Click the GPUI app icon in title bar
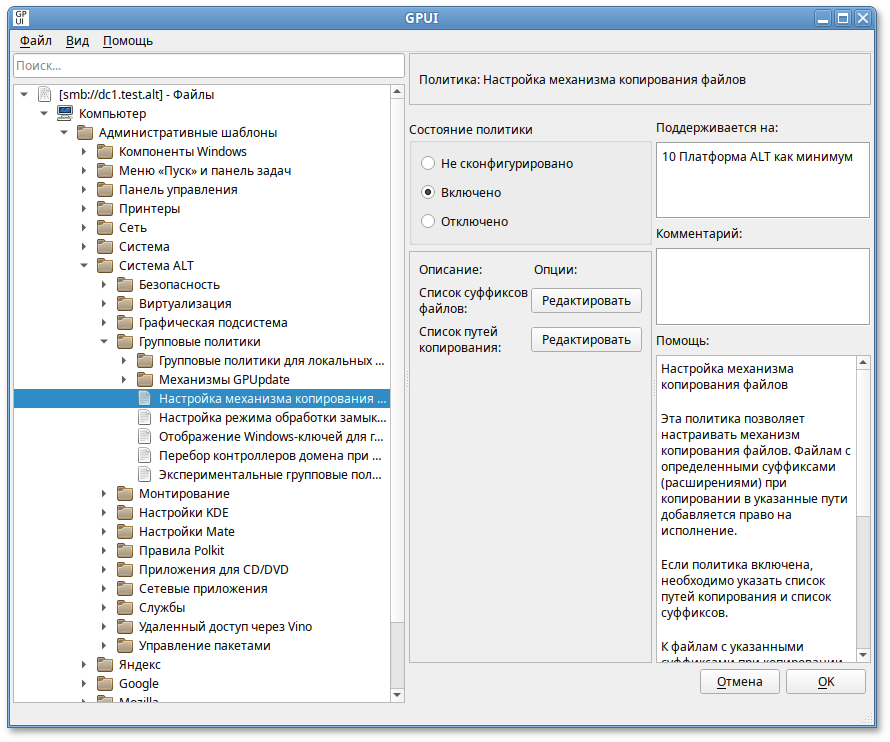 tap(22, 17)
